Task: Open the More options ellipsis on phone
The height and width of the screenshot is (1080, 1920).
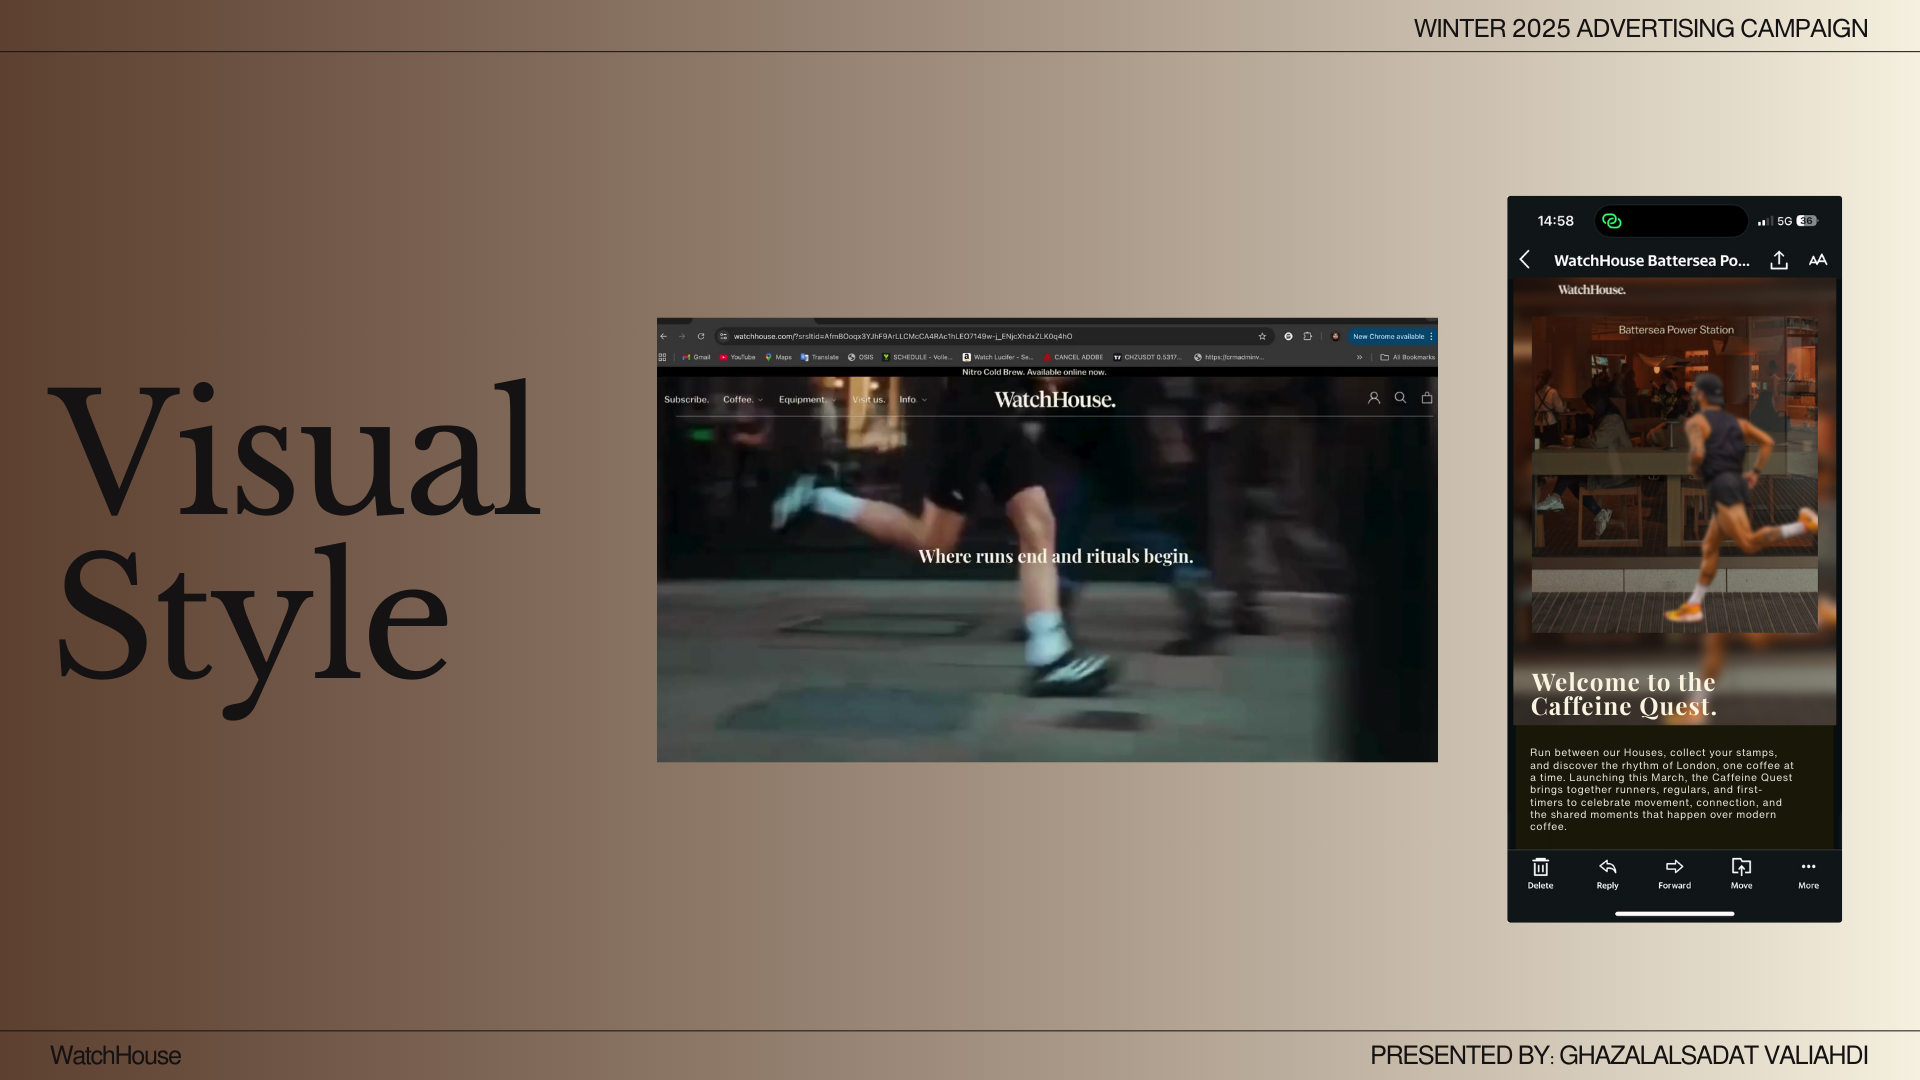Action: point(1808,868)
